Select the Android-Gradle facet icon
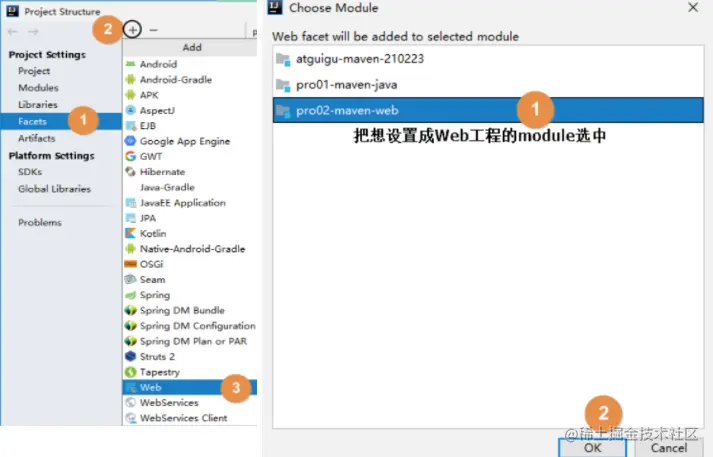713x457 pixels. 131,80
